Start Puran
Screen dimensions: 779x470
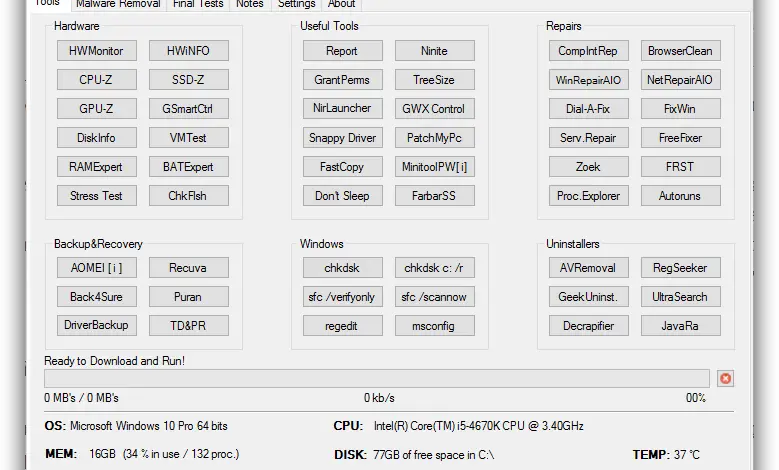pyautogui.click(x=188, y=297)
